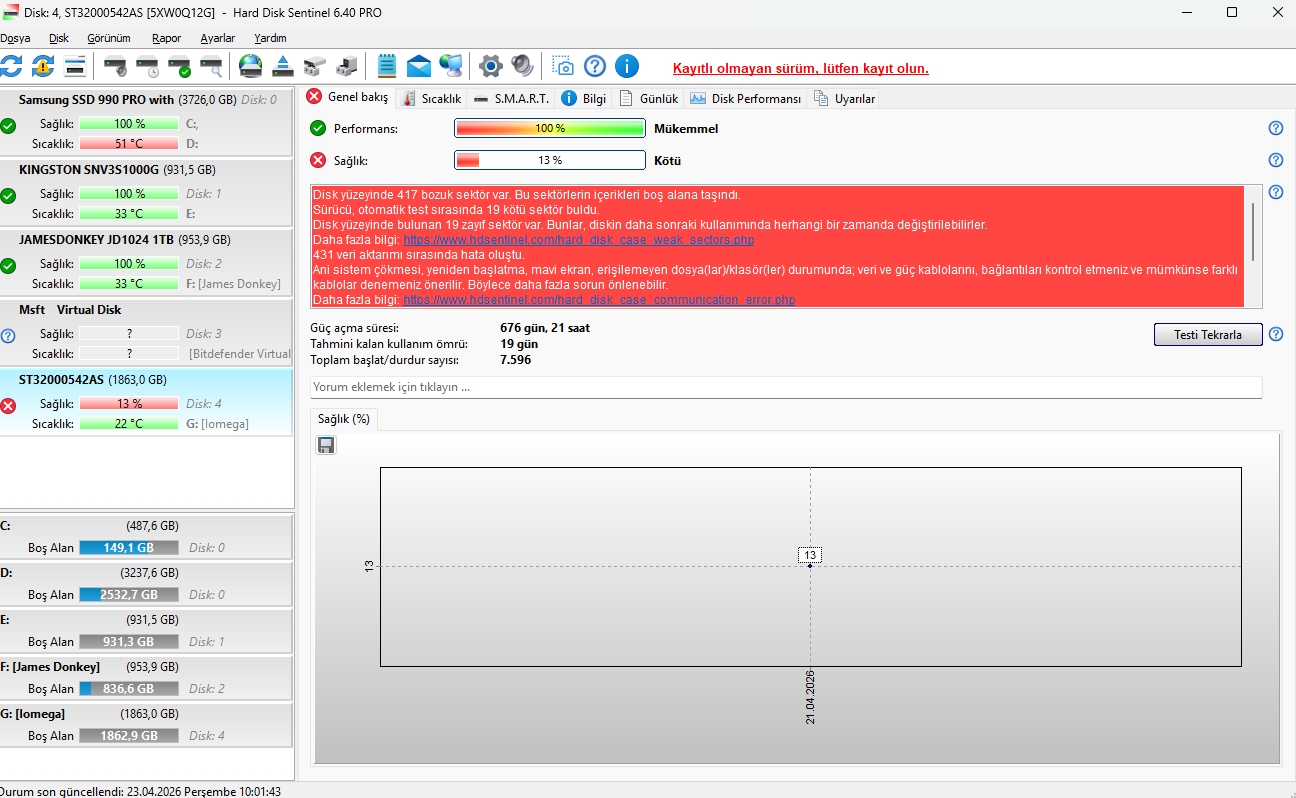The image size is (1296, 798).
Task: Select the Sağlık (%) graph tab
Action: [344, 419]
